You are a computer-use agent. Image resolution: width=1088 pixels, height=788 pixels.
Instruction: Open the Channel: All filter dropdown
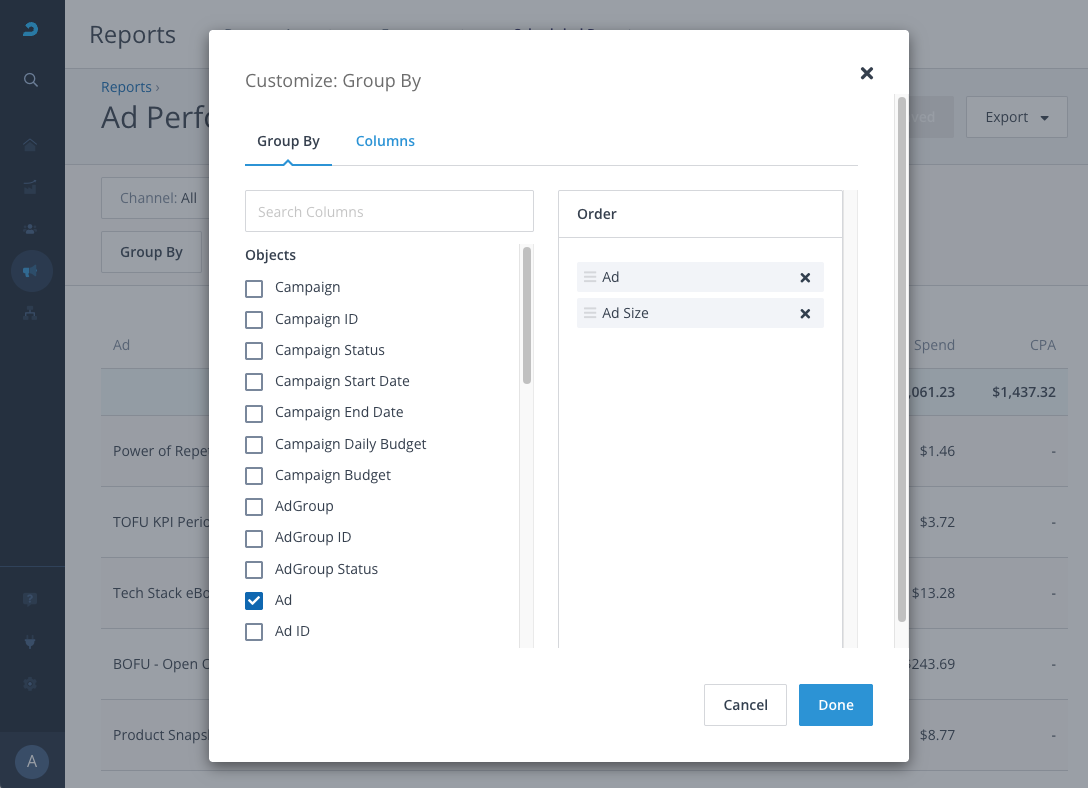point(157,198)
